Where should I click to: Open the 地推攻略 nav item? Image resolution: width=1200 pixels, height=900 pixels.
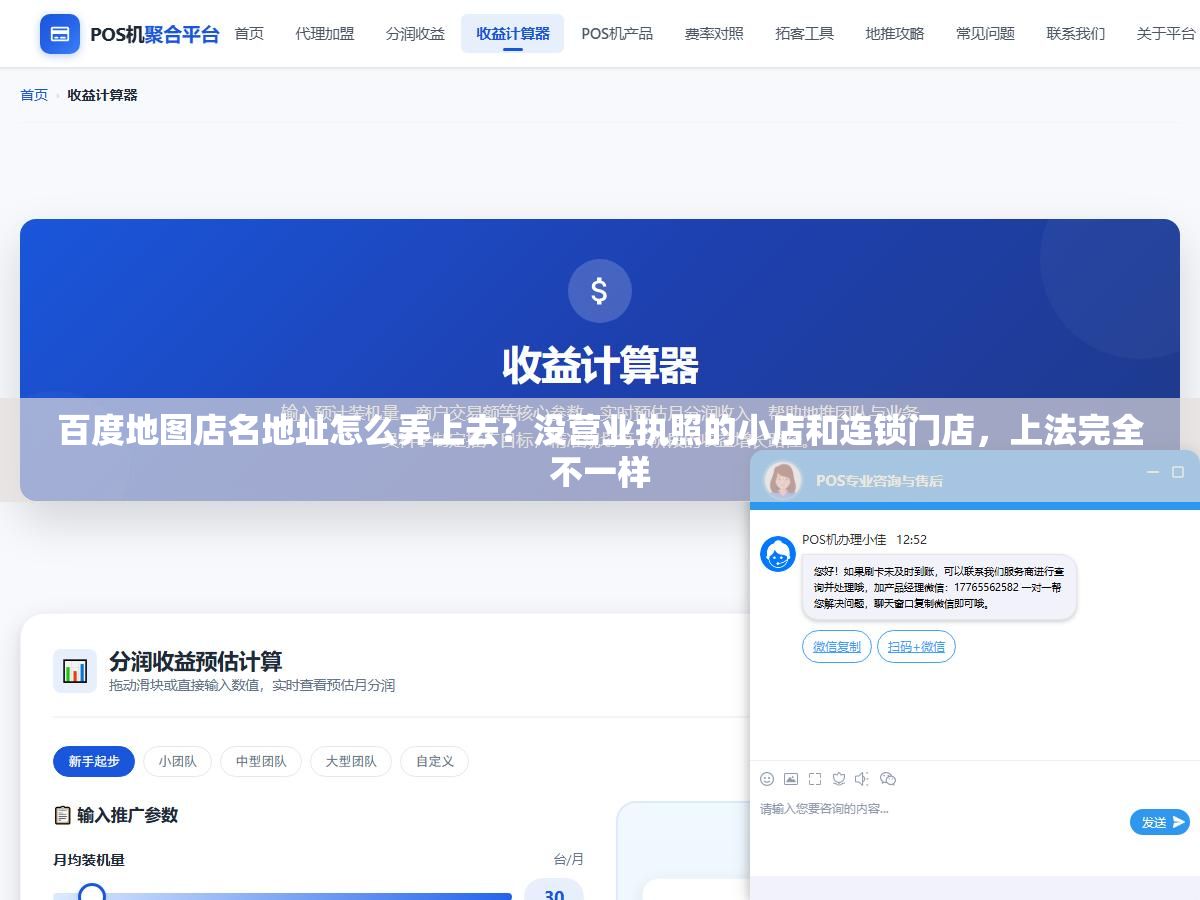895,34
